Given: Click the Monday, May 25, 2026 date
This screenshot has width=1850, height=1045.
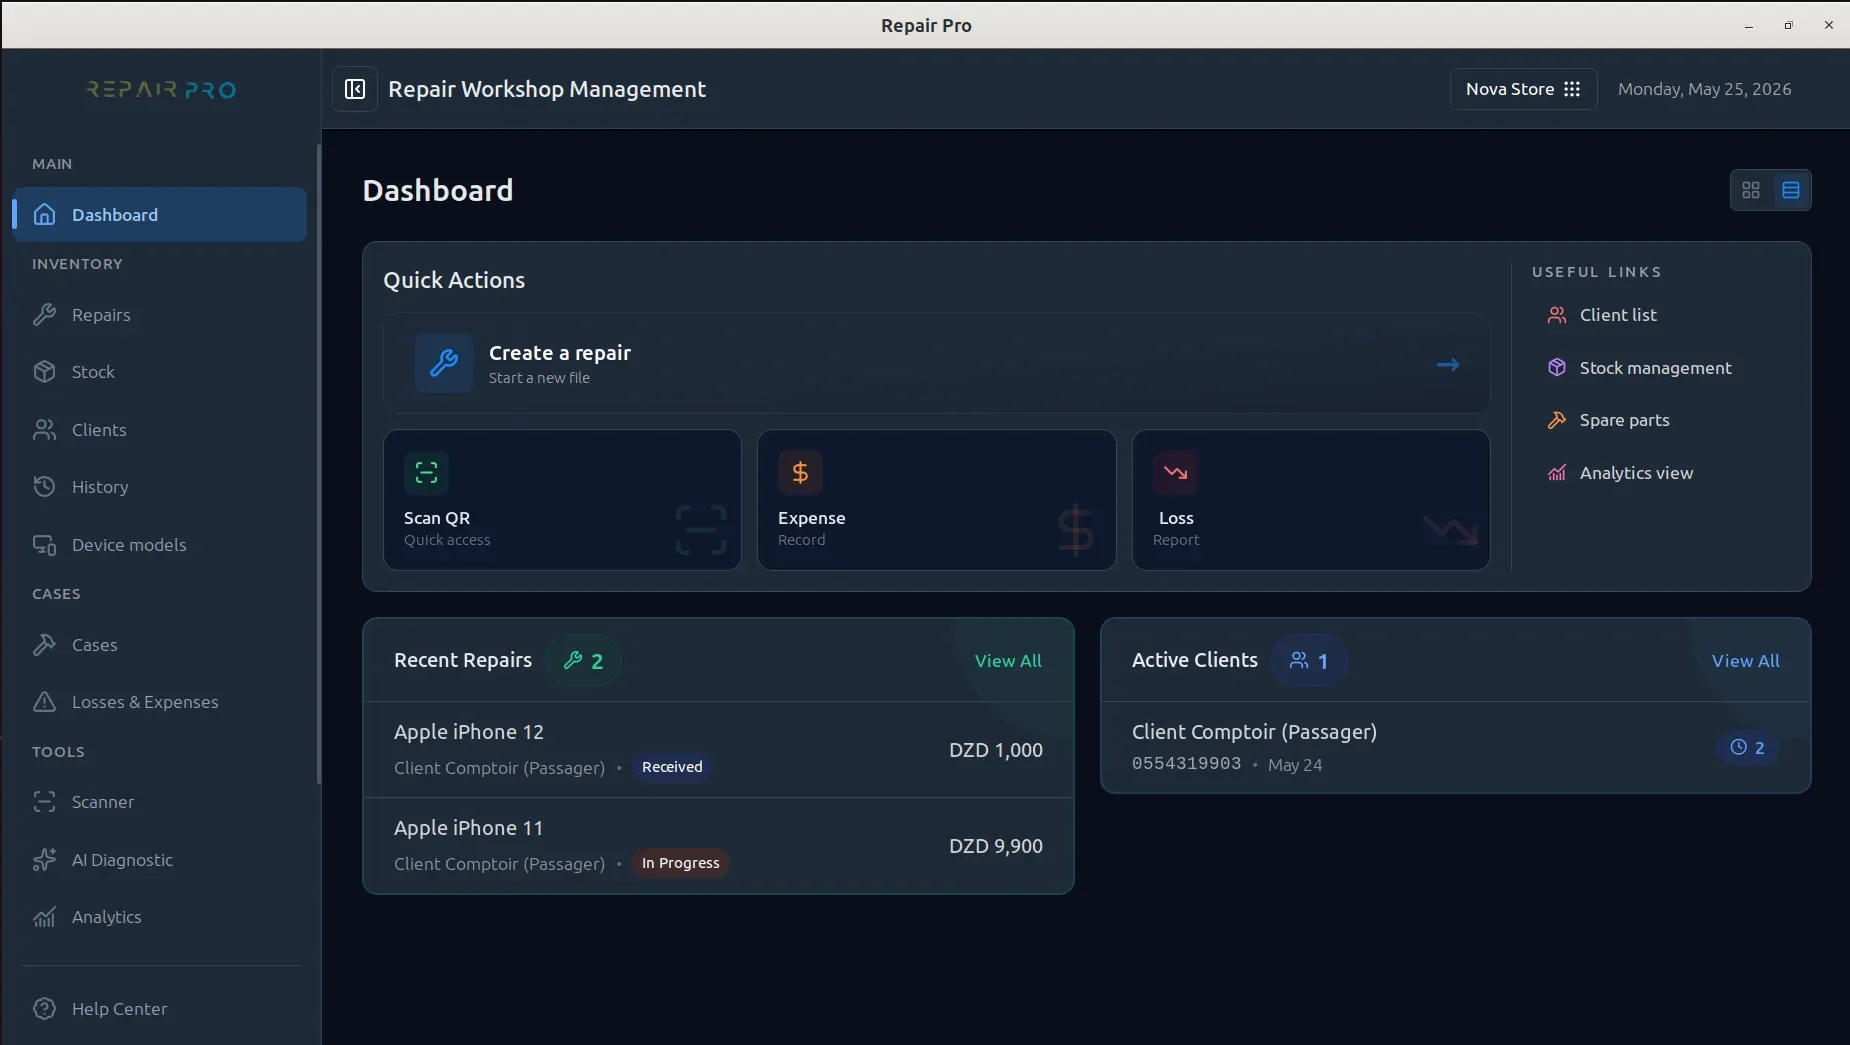Looking at the screenshot, I should click(x=1704, y=89).
